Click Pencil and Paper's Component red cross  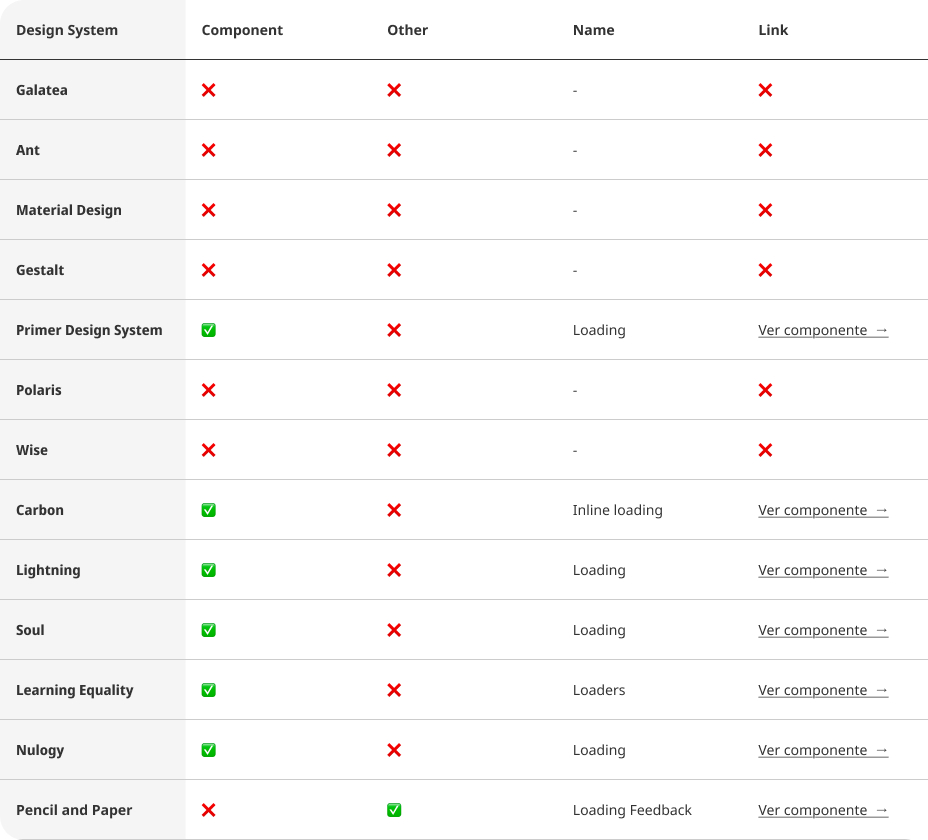click(x=208, y=810)
